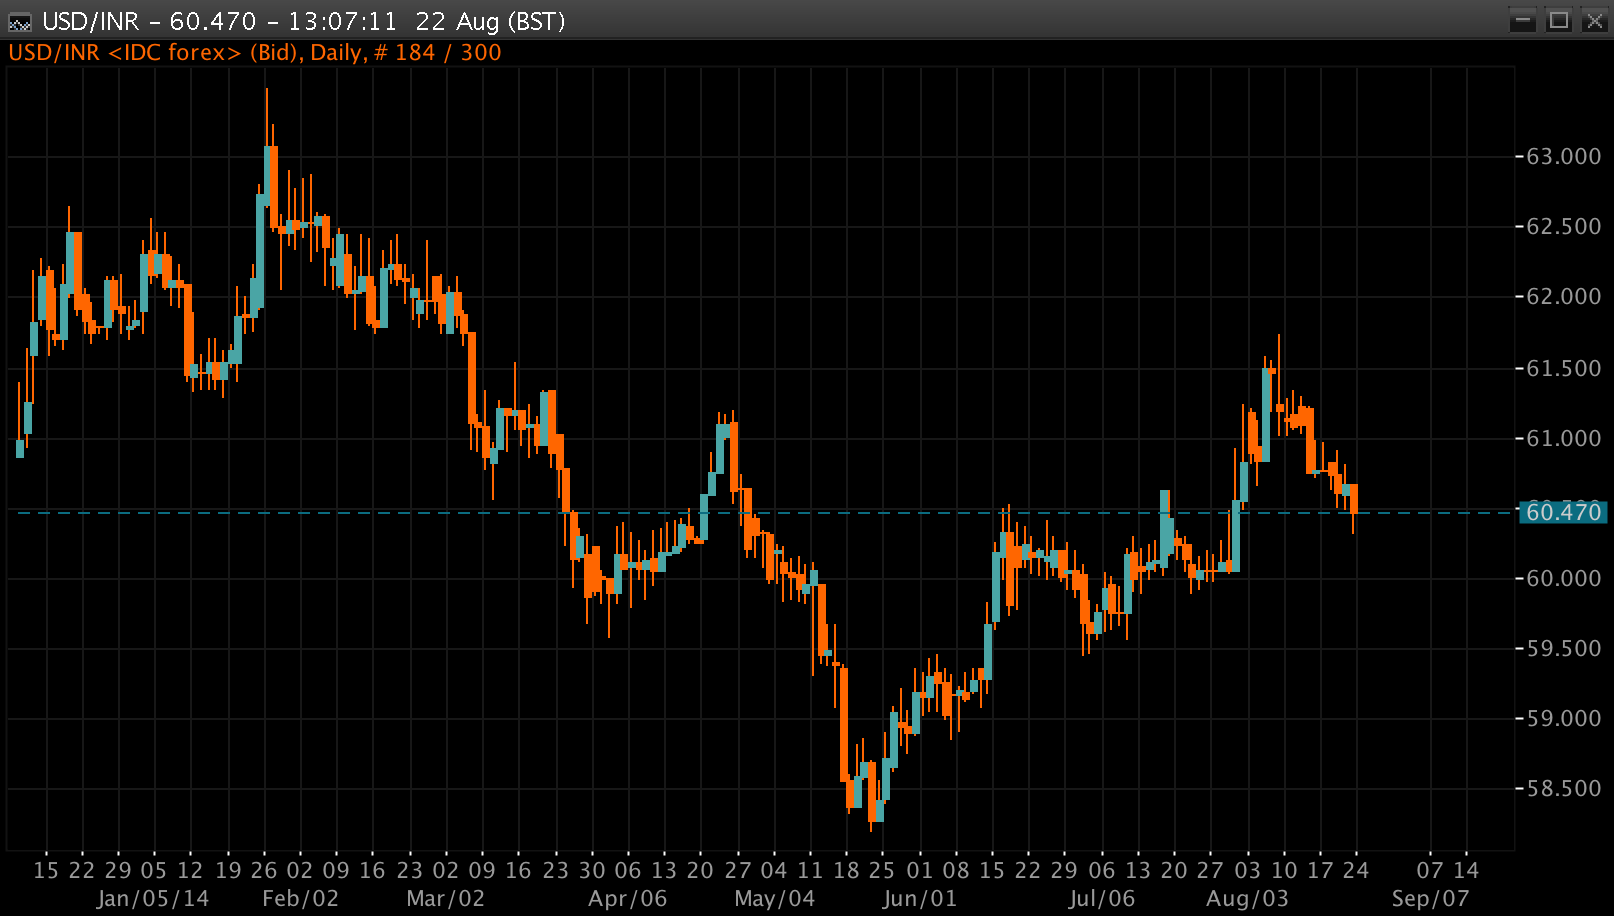The width and height of the screenshot is (1614, 916).
Task: Click the Apr/06 date axis label
Action: pyautogui.click(x=627, y=898)
